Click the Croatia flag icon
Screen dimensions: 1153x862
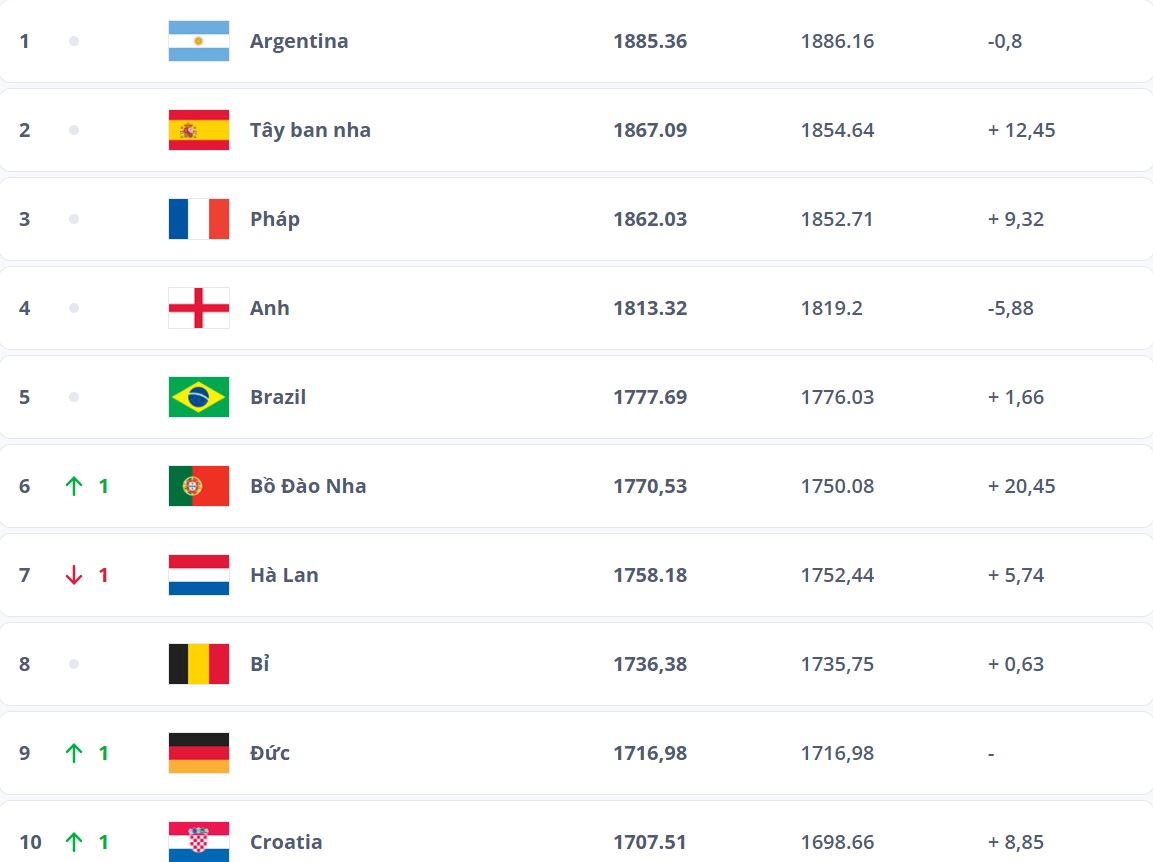coord(199,842)
